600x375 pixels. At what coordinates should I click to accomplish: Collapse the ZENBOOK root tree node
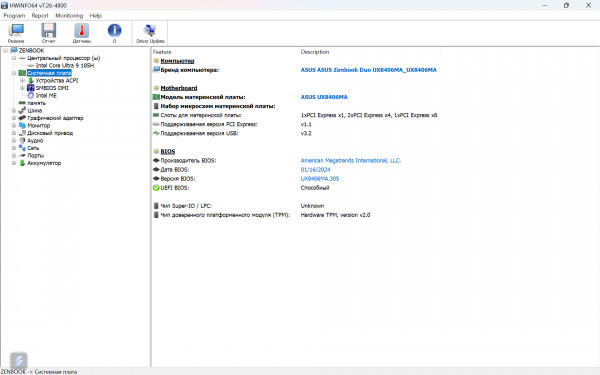5,51
